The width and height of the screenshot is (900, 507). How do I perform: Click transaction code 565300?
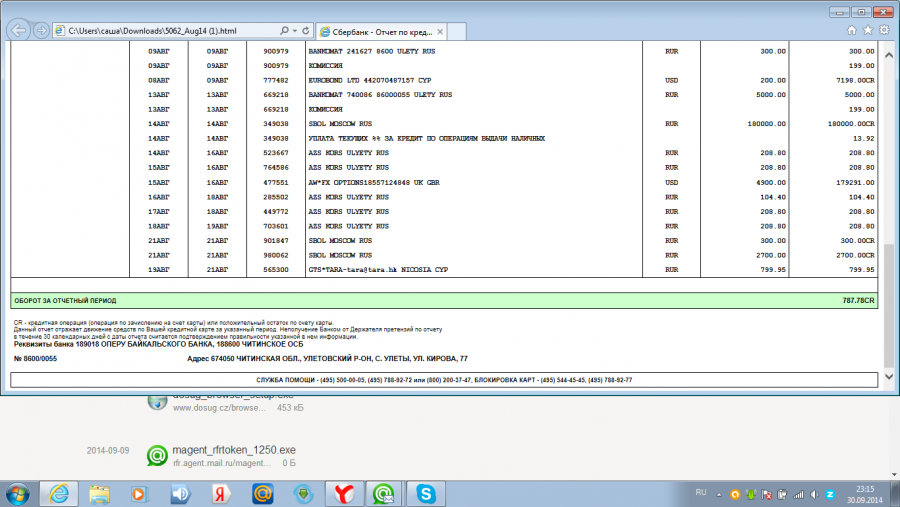click(x=276, y=270)
